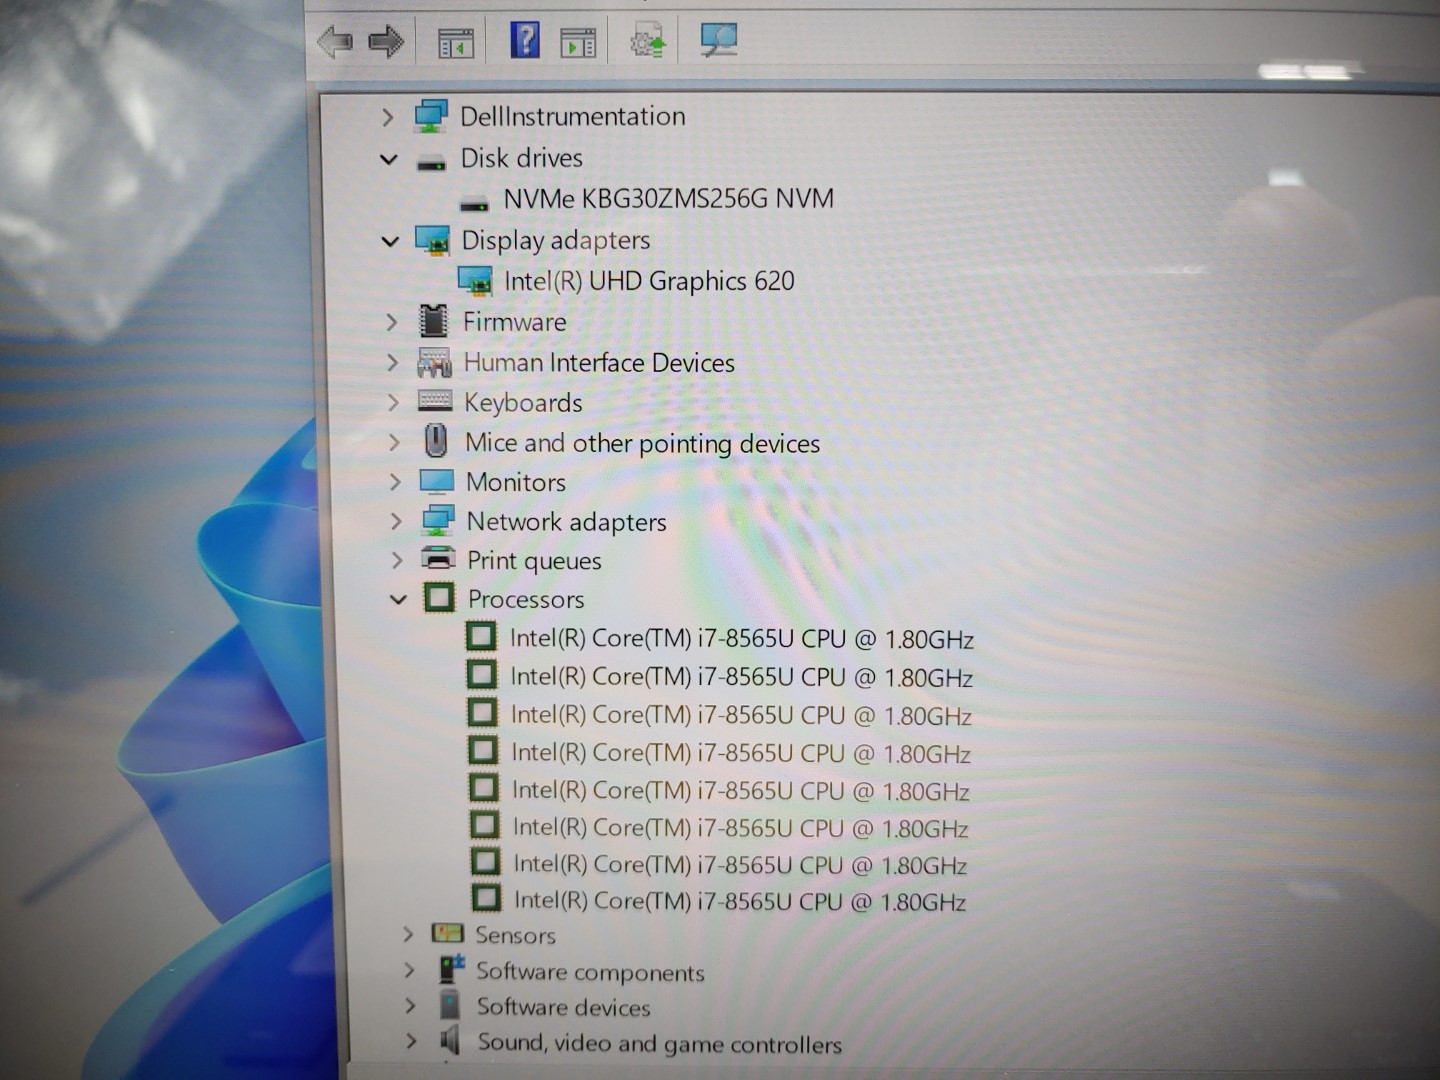
Task: Click Scan for hardware changes icon
Action: 718,40
